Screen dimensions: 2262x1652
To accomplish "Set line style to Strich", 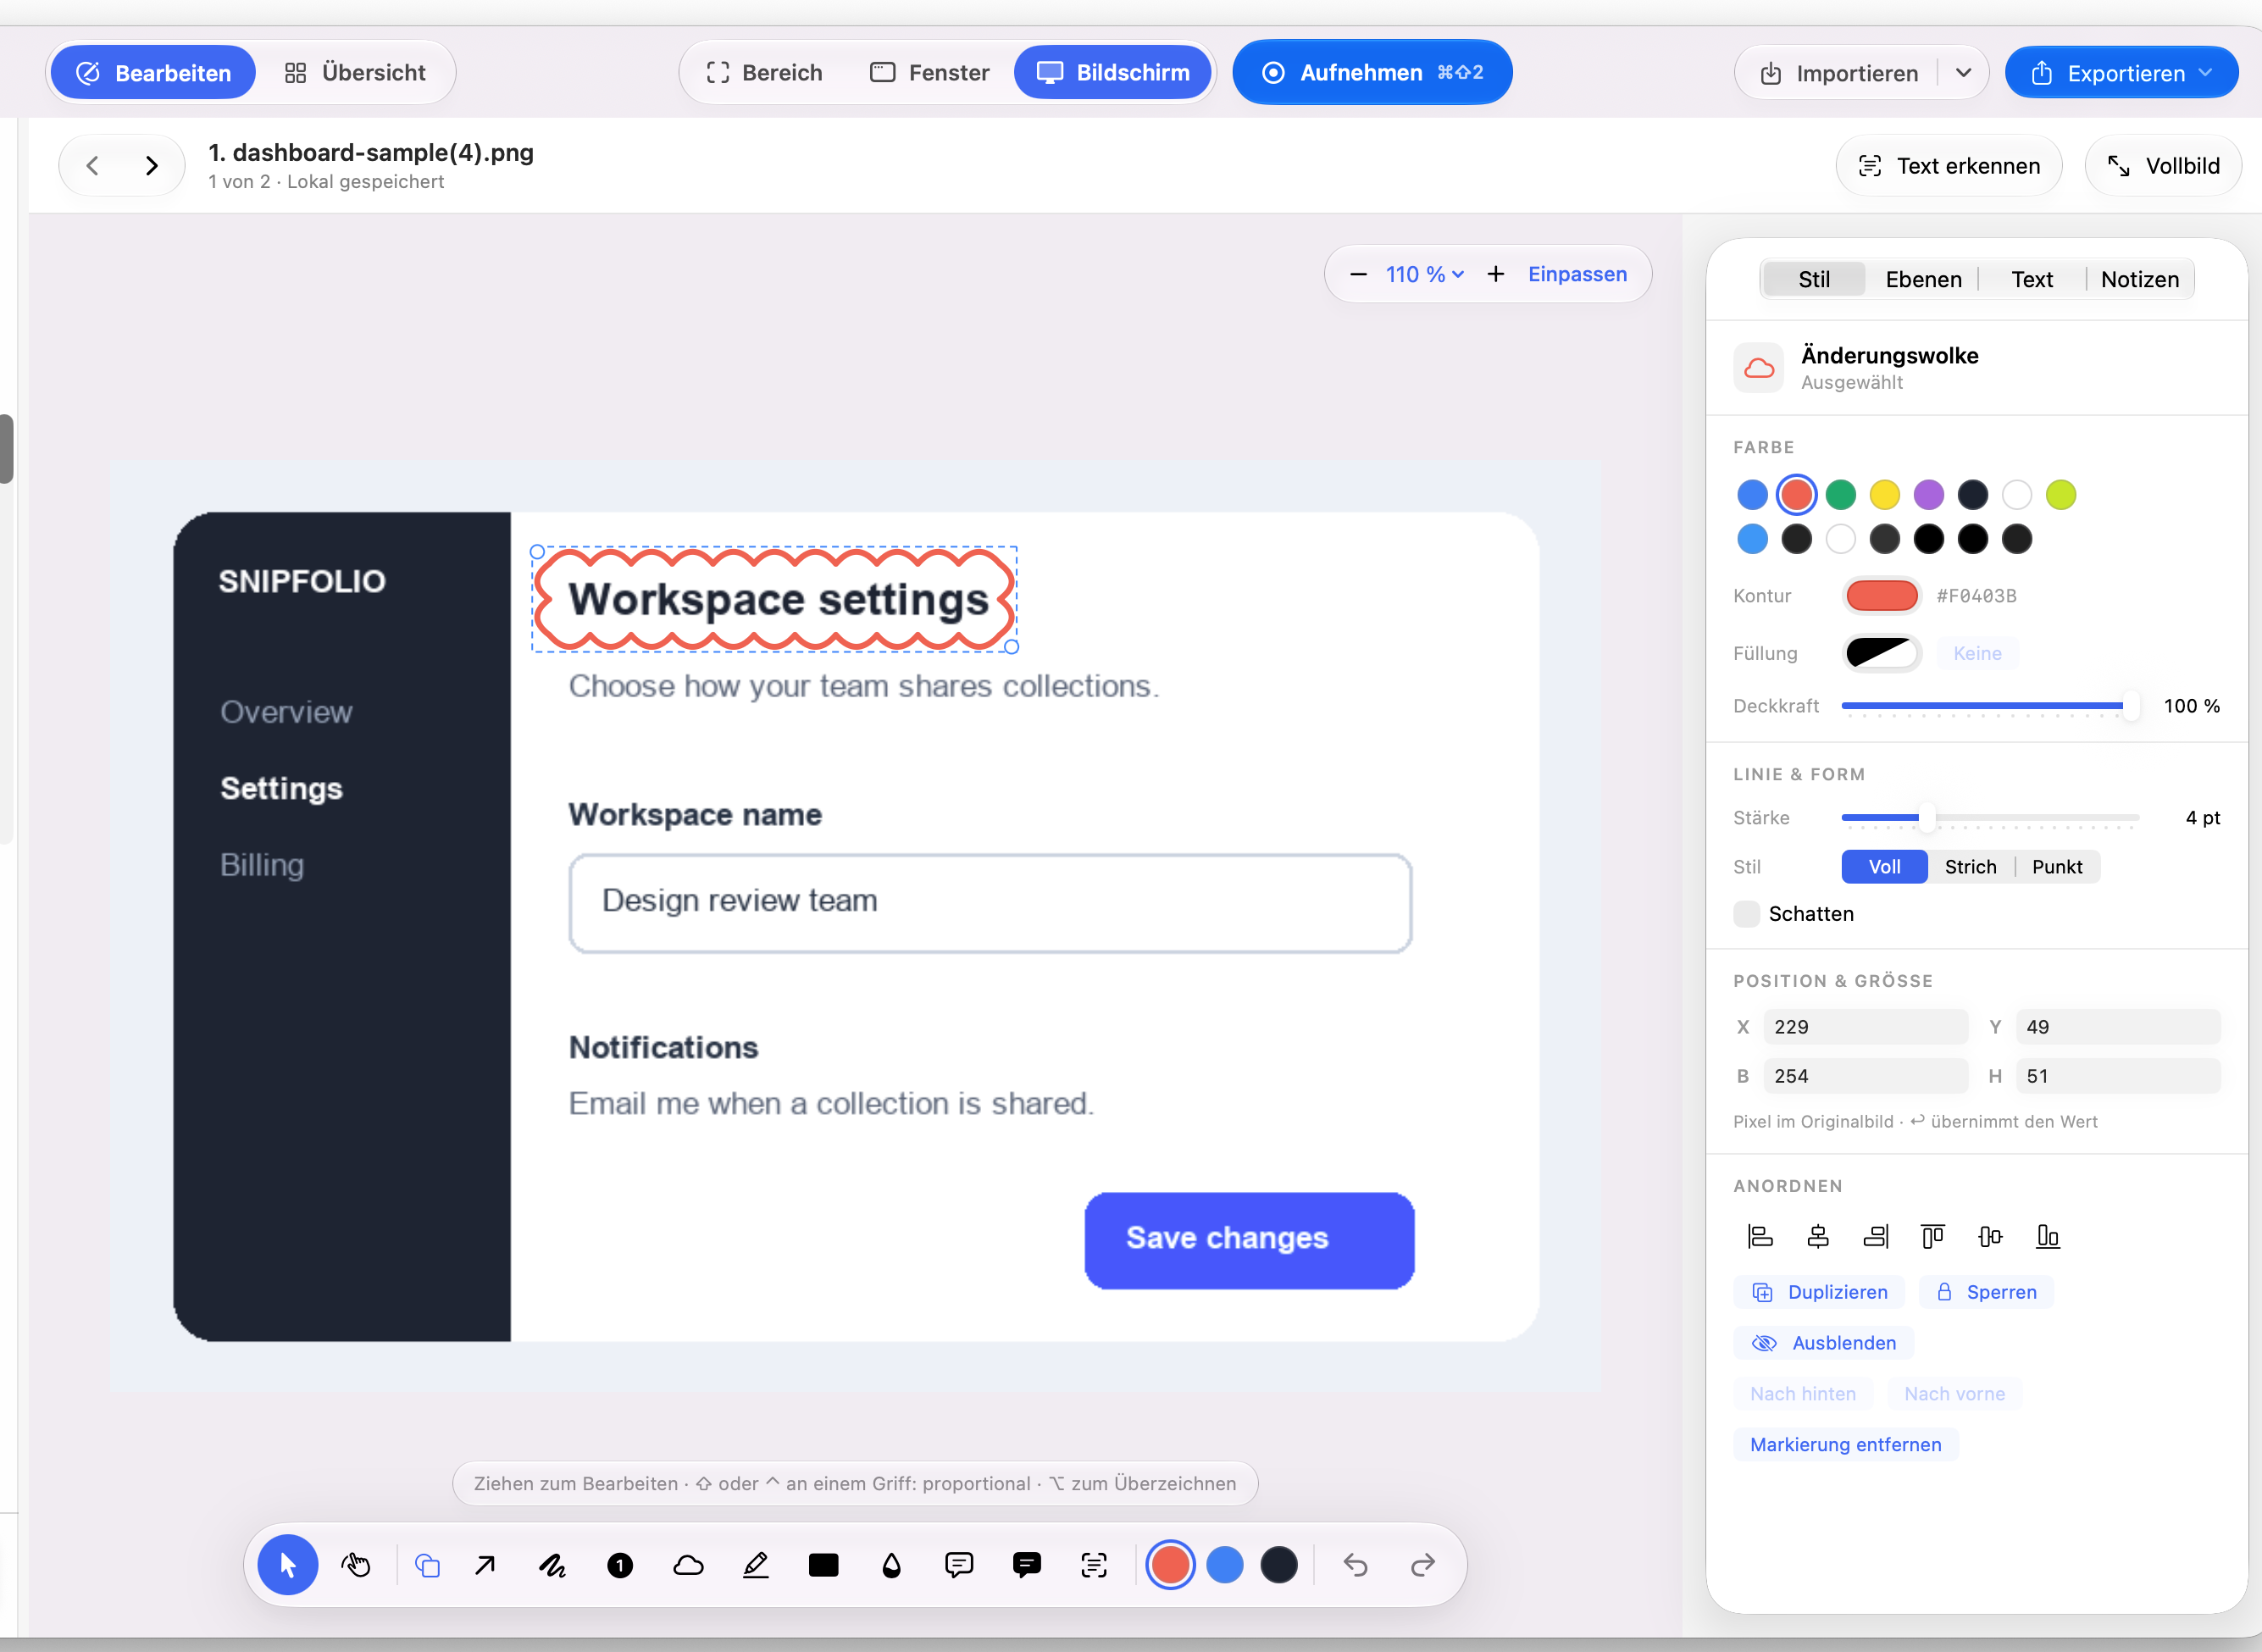I will tap(1970, 867).
